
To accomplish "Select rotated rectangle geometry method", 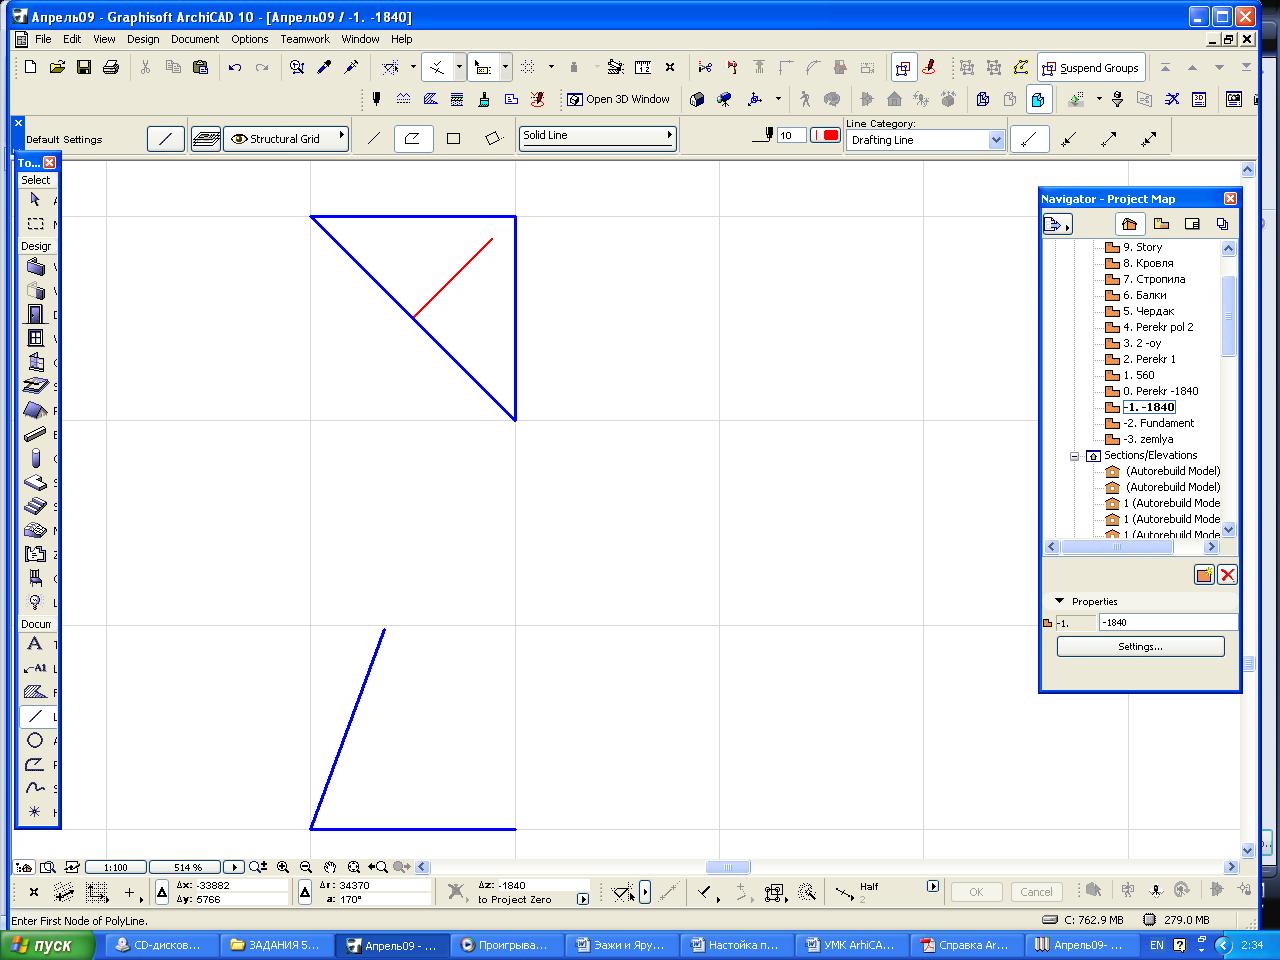I will pos(493,138).
